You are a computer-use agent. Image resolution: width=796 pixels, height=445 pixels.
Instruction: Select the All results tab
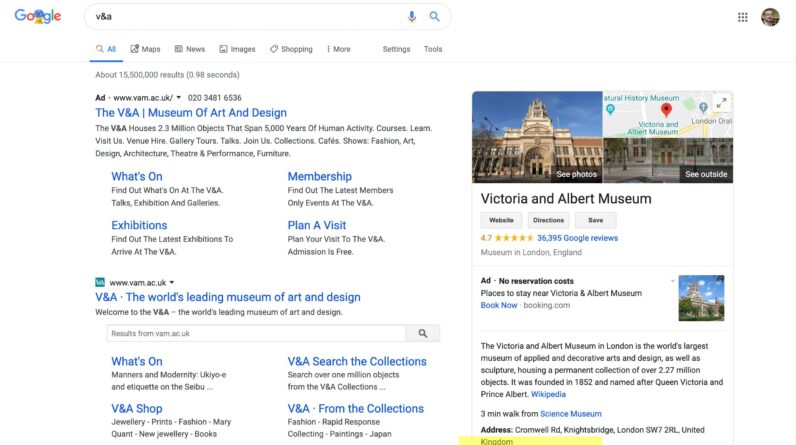click(x=106, y=49)
